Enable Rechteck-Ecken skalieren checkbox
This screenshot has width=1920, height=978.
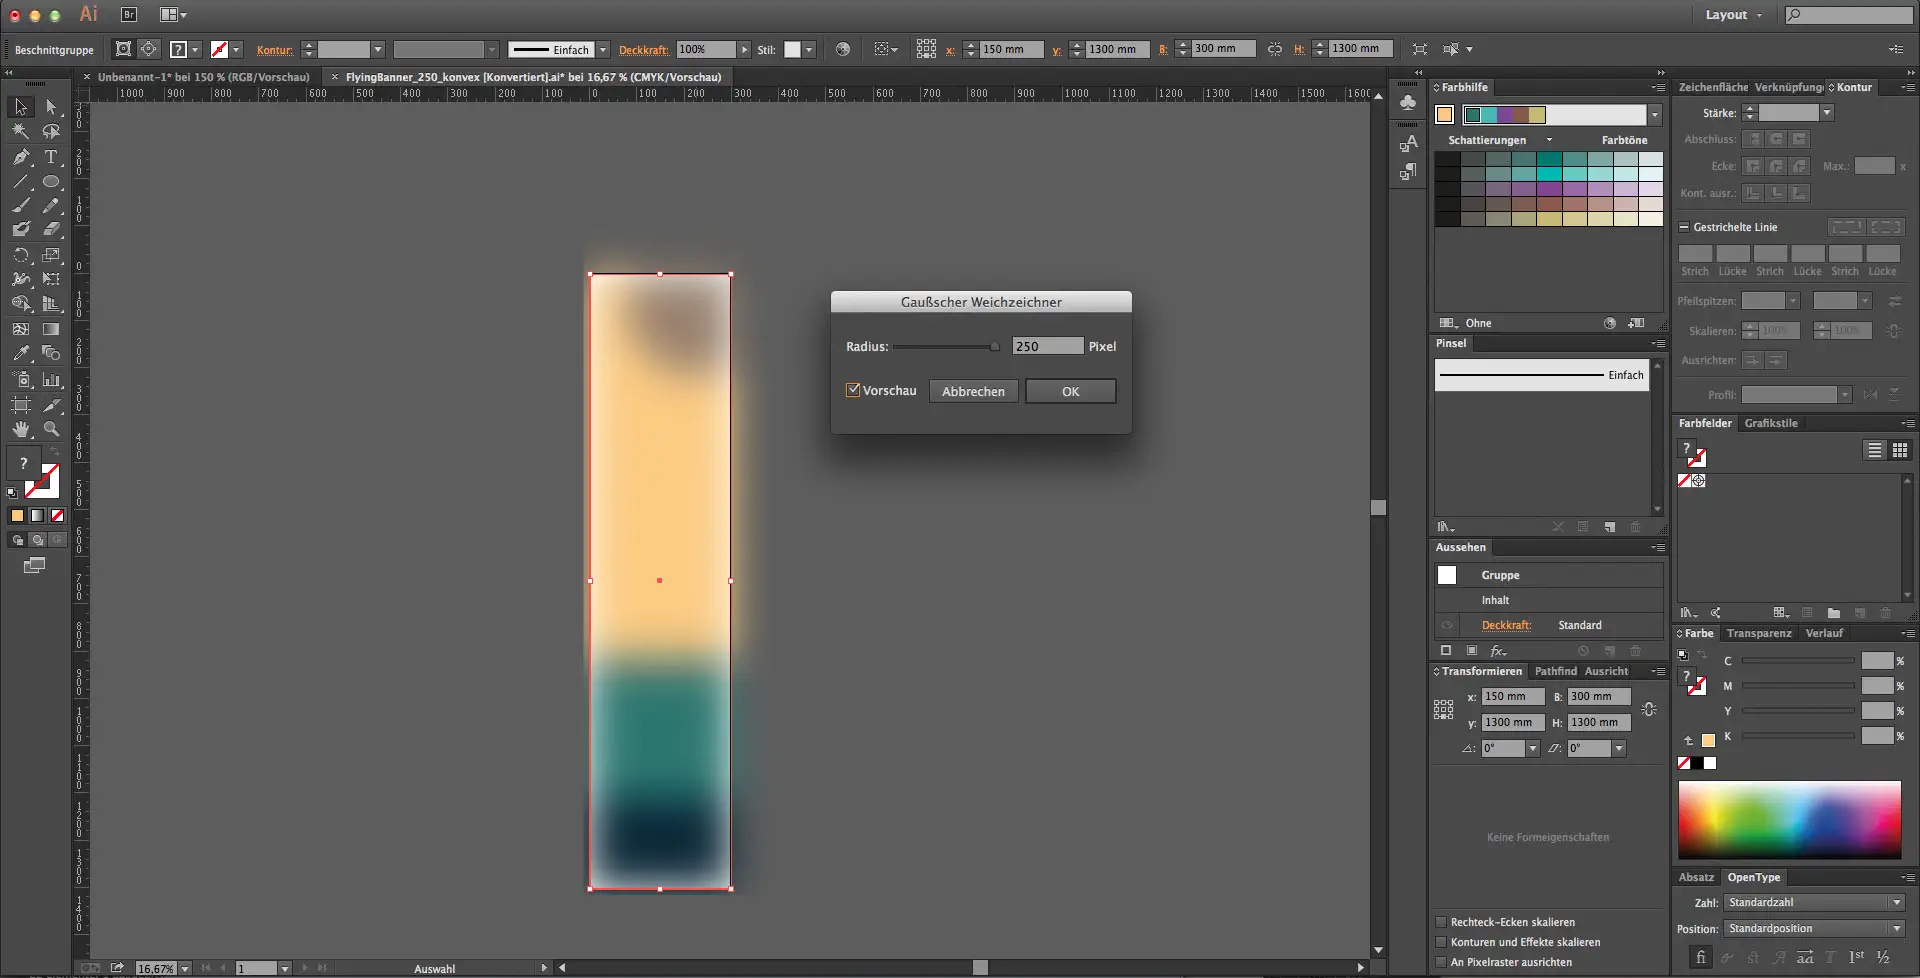(1441, 922)
